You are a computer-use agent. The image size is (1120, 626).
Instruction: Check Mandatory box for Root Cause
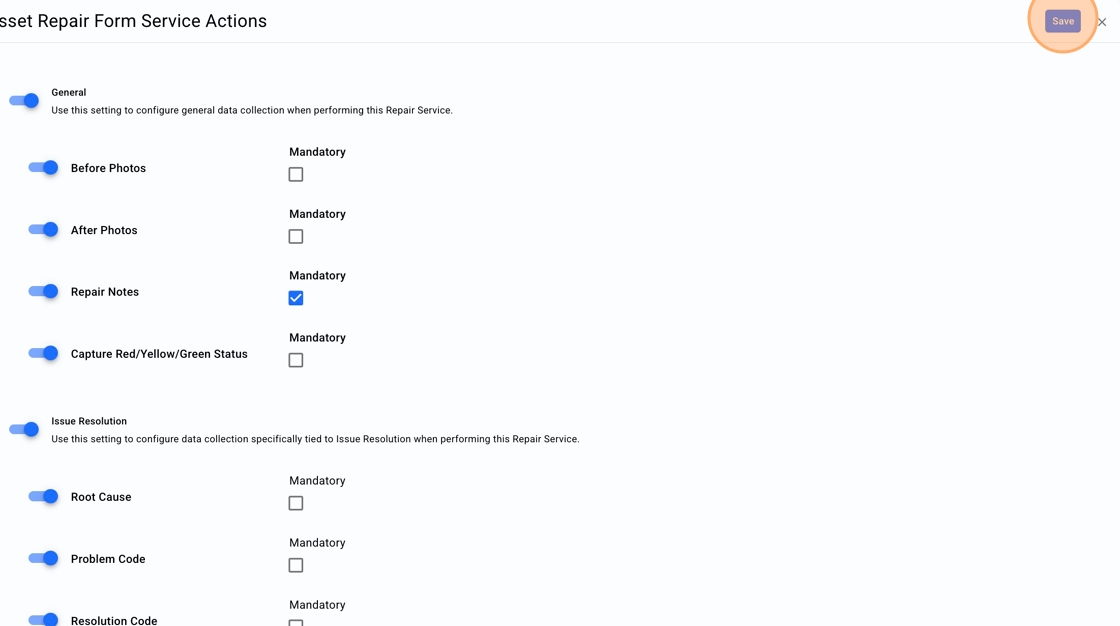(x=296, y=504)
